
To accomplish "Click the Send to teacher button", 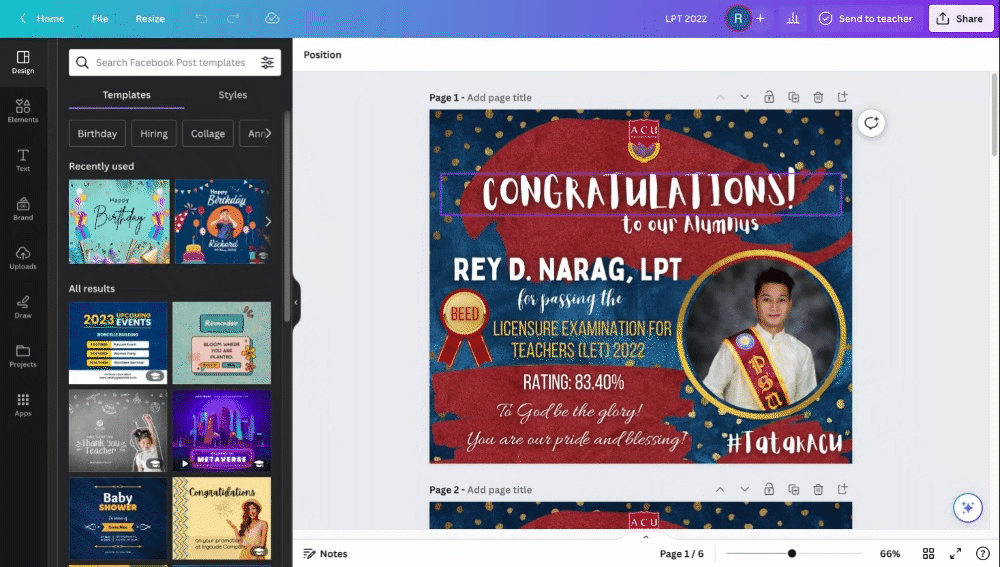I will [865, 18].
